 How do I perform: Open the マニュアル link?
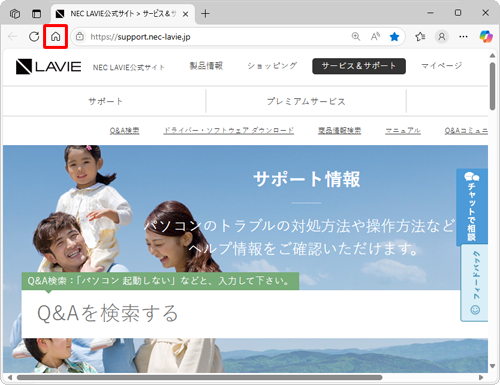pos(403,131)
